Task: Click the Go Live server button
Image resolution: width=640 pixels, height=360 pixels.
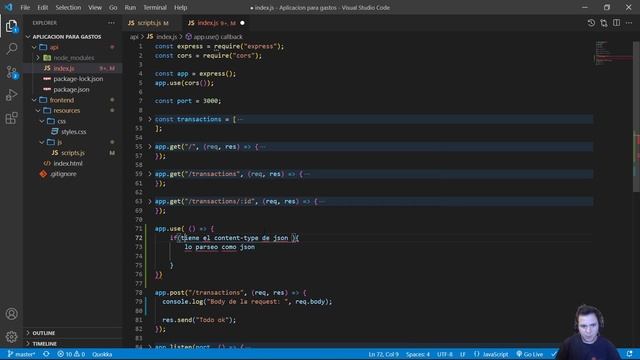Action: pos(529,354)
